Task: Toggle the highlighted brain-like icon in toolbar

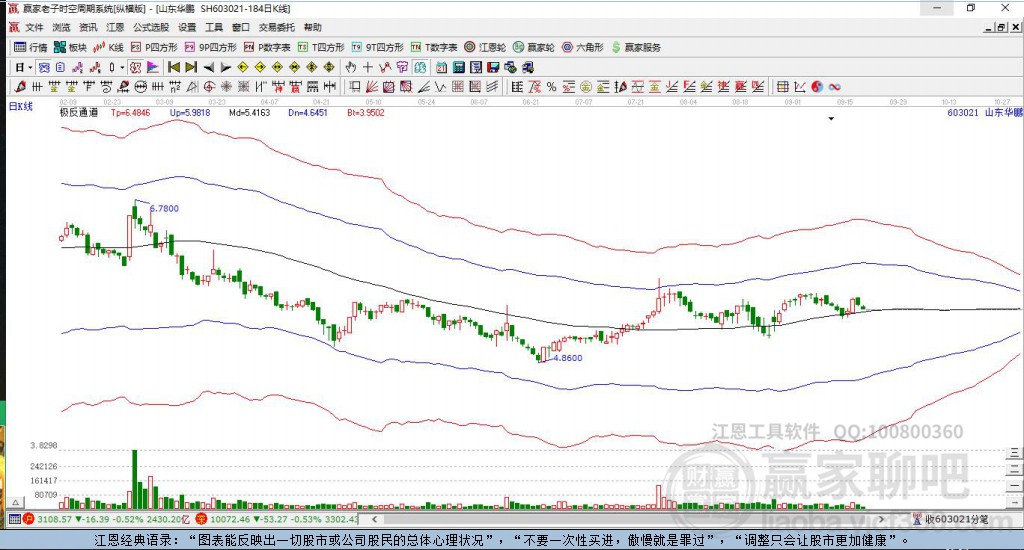Action: pos(420,67)
